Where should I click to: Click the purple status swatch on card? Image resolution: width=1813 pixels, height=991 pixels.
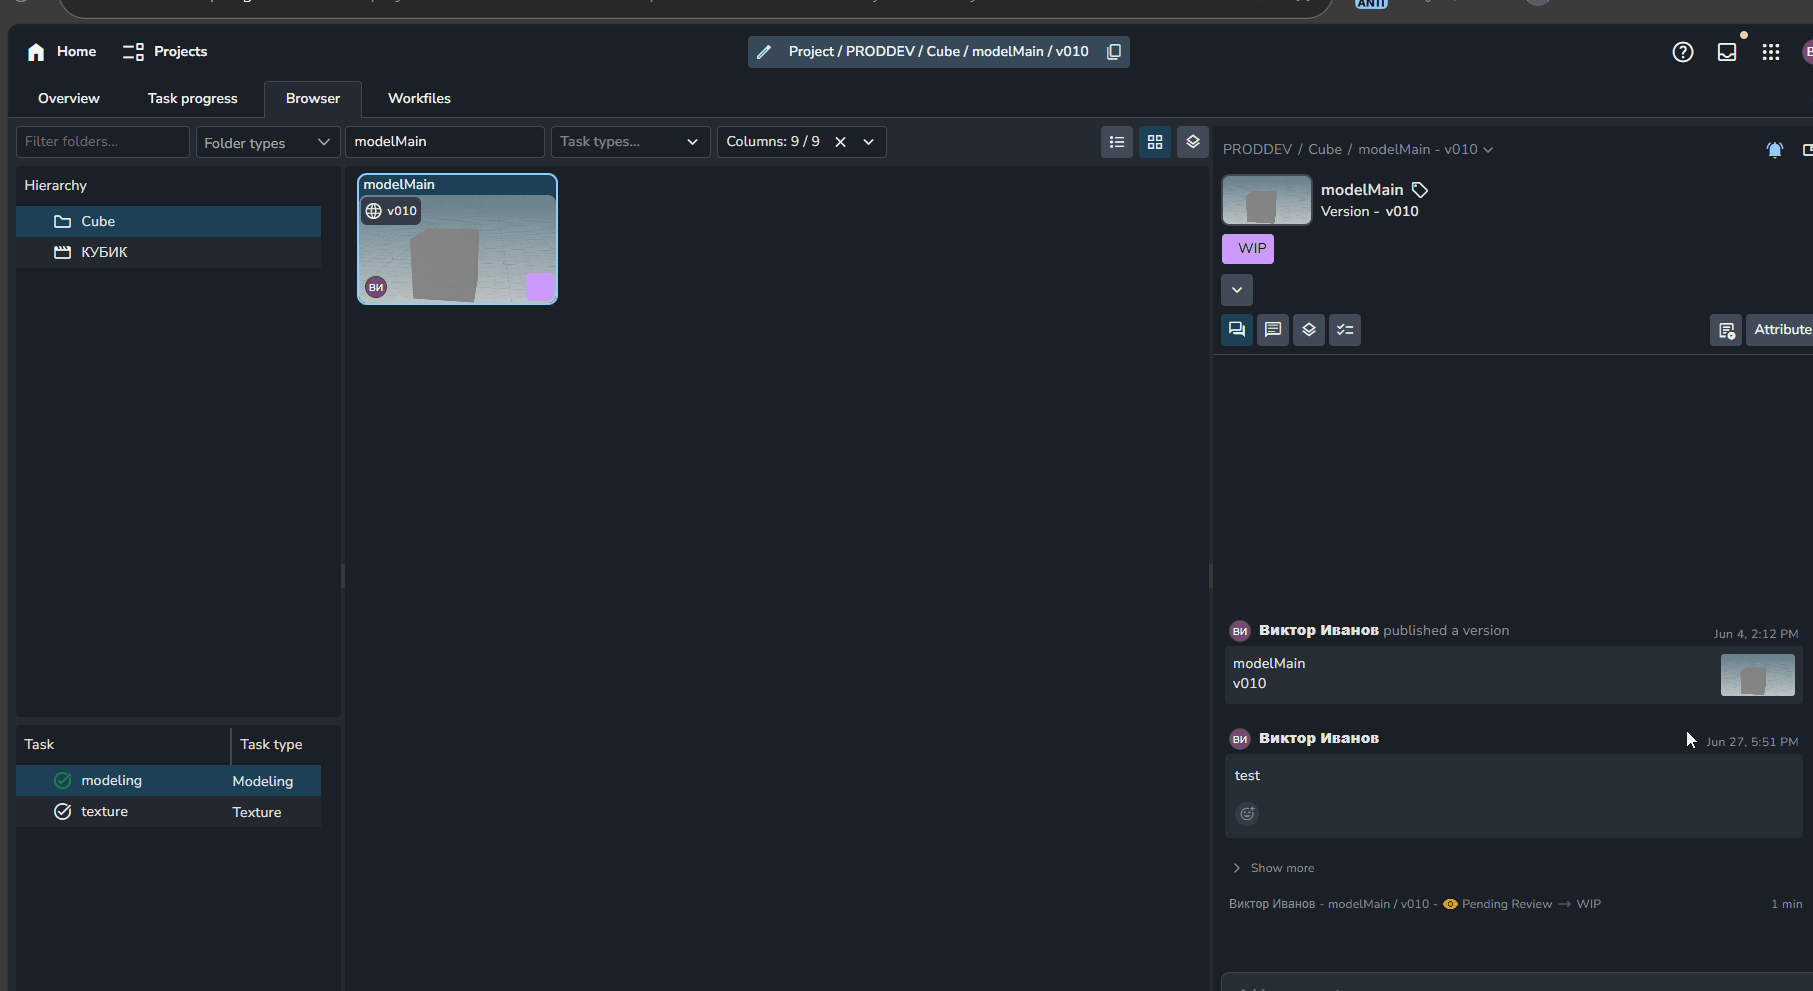coord(539,287)
